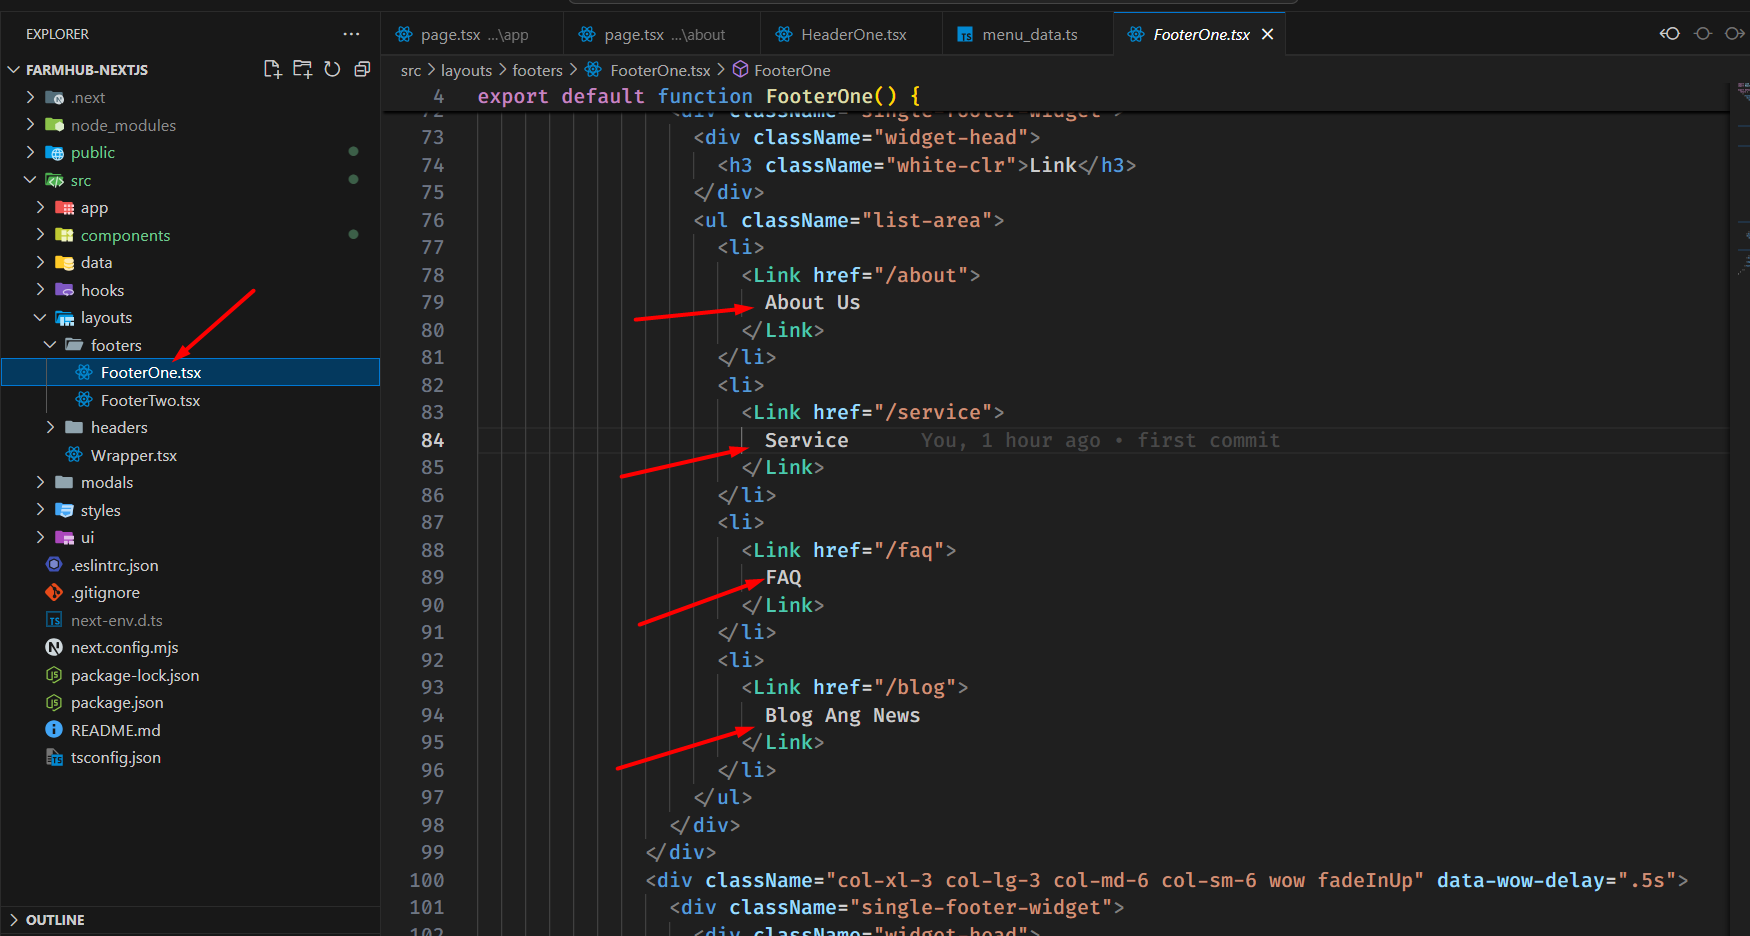This screenshot has height=936, width=1750.
Task: Expand the headers folder
Action: point(119,427)
